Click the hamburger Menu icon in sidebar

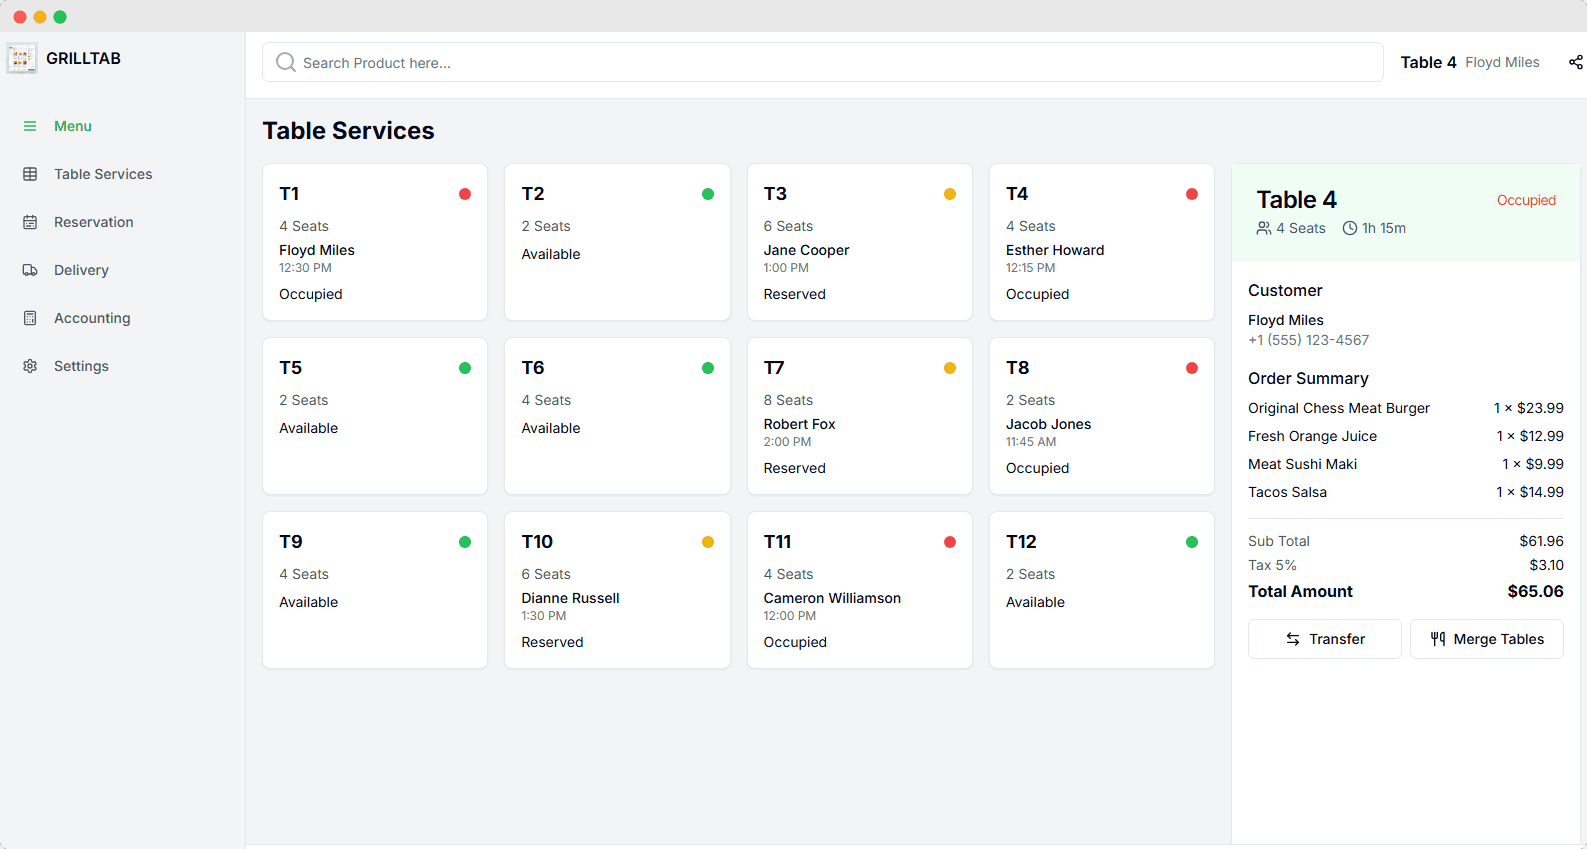tap(30, 126)
